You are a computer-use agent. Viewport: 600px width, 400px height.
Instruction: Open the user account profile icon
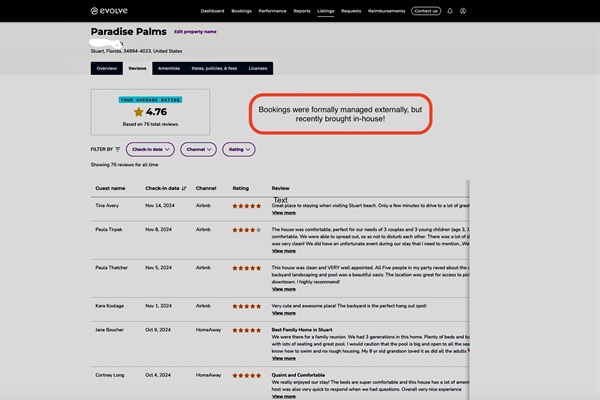(463, 11)
